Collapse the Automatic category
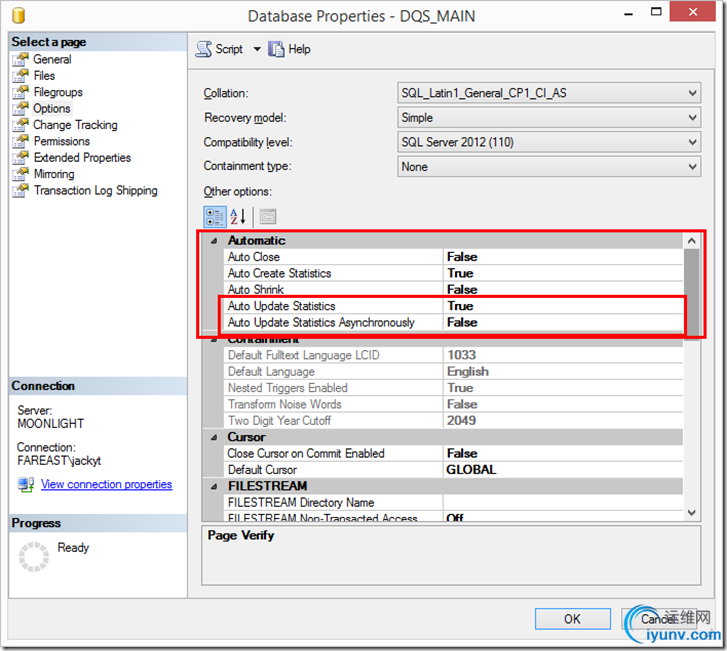This screenshot has height=651, width=727. coord(214,241)
